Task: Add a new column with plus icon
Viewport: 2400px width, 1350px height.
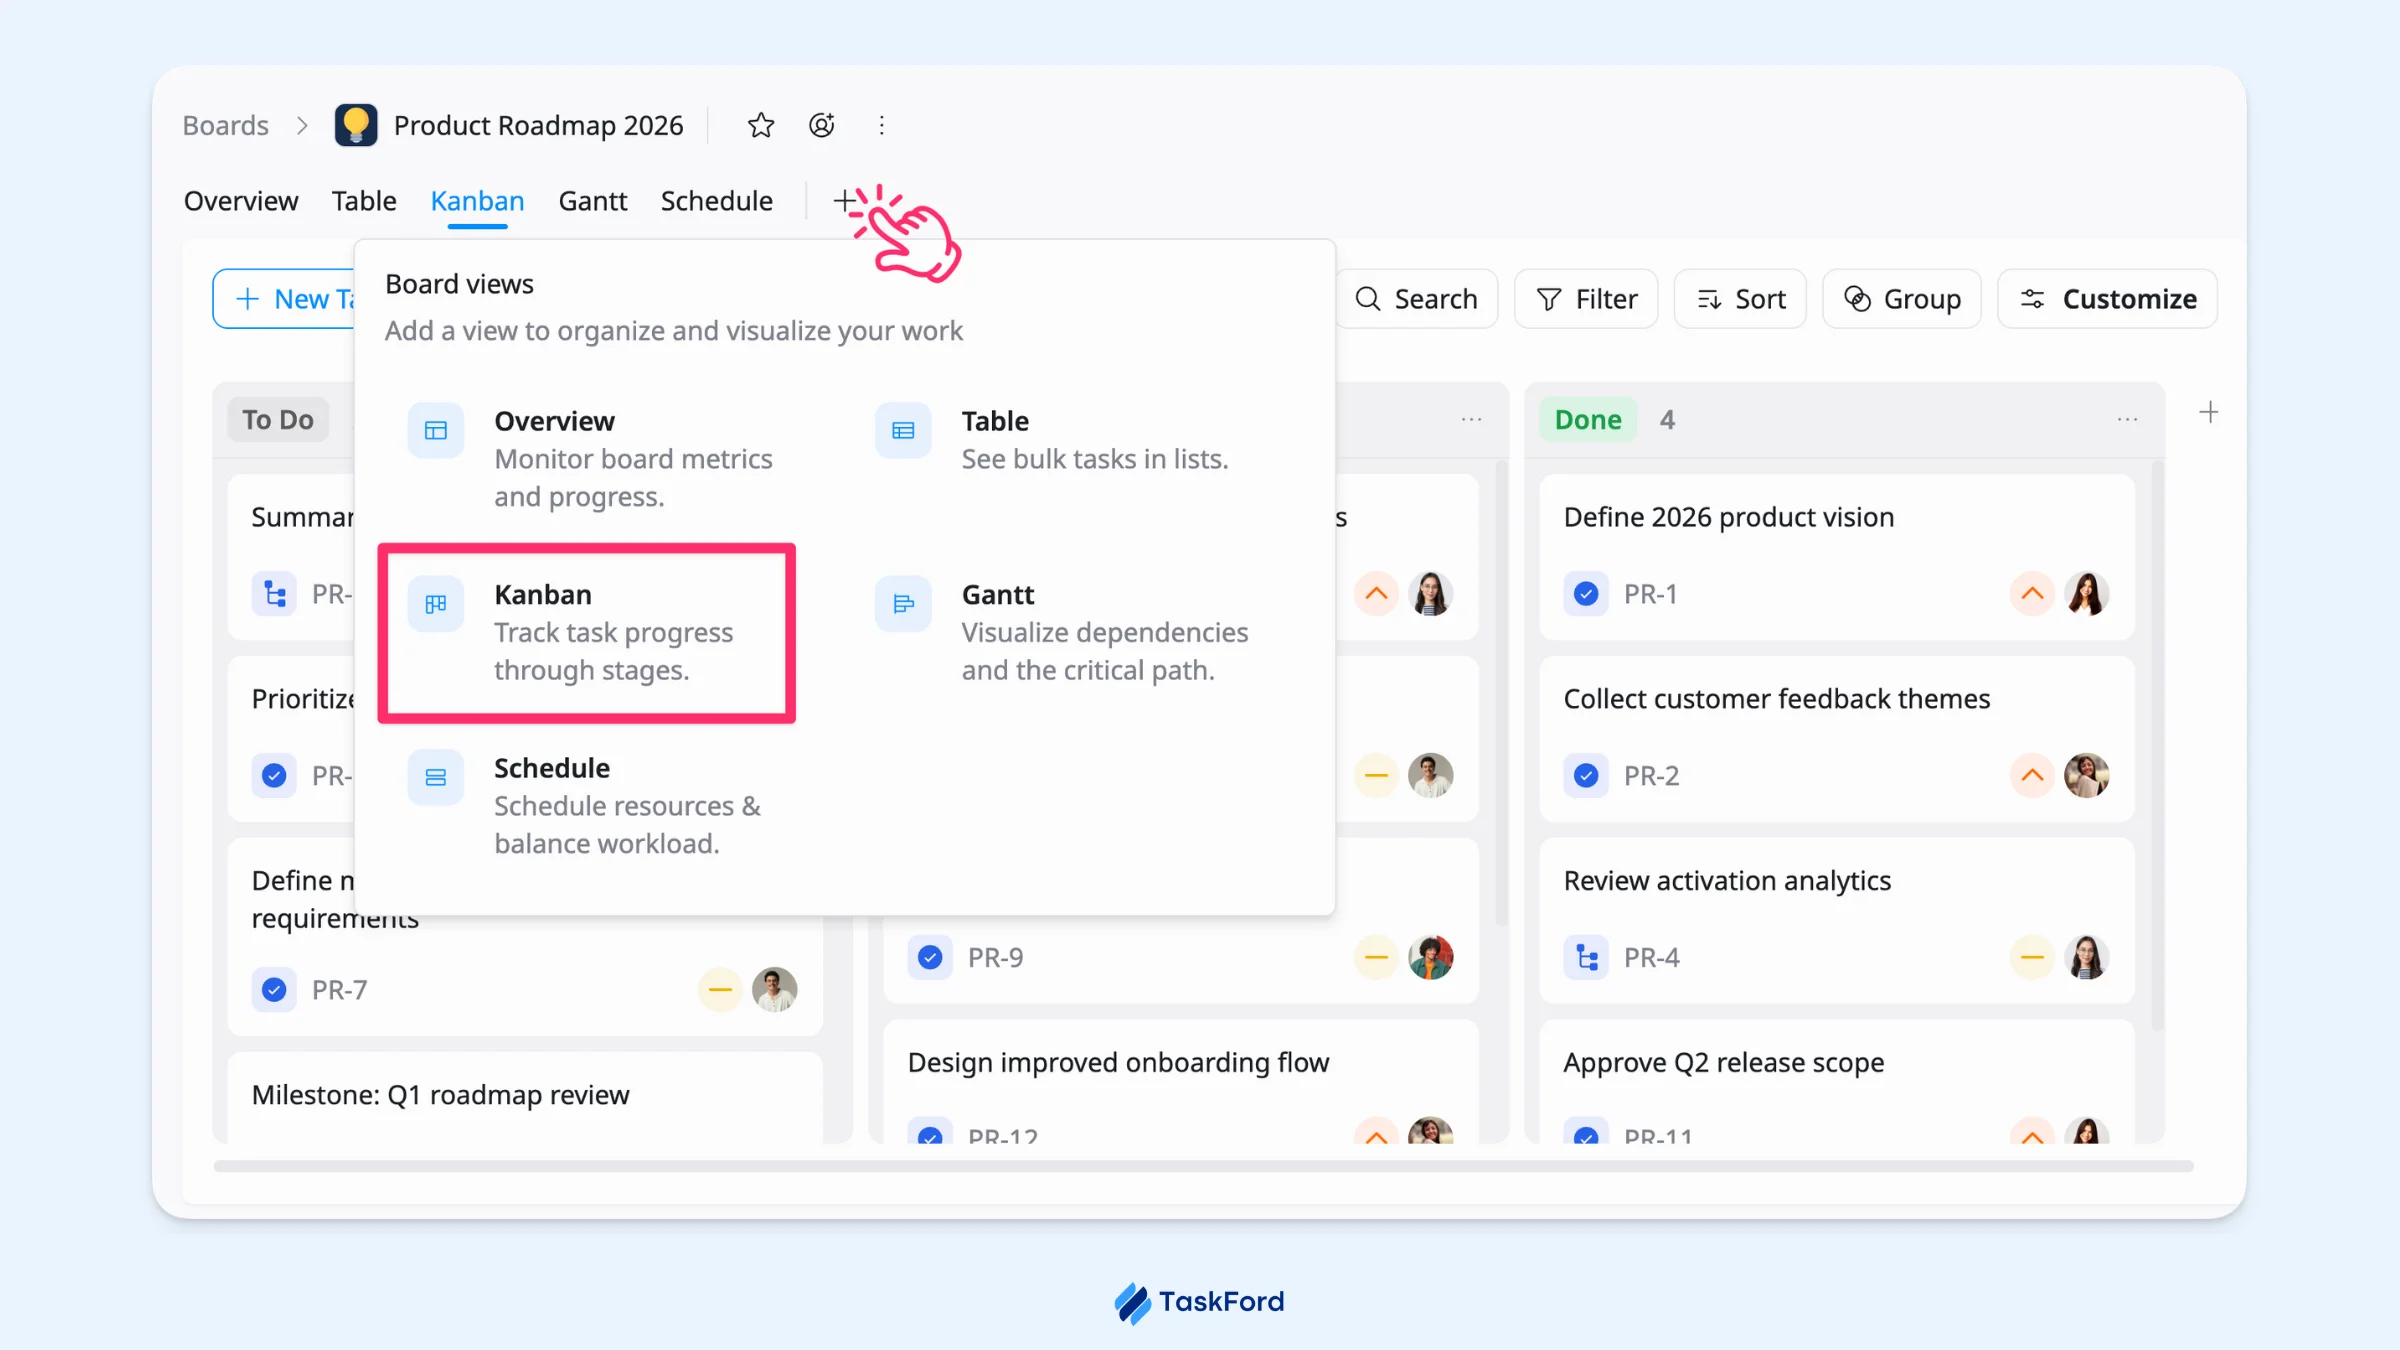Action: tap(2209, 412)
